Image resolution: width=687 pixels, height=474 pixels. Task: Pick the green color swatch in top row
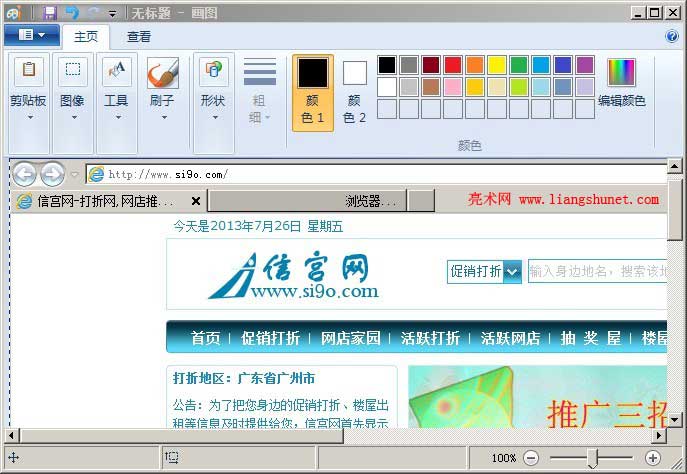click(x=519, y=65)
